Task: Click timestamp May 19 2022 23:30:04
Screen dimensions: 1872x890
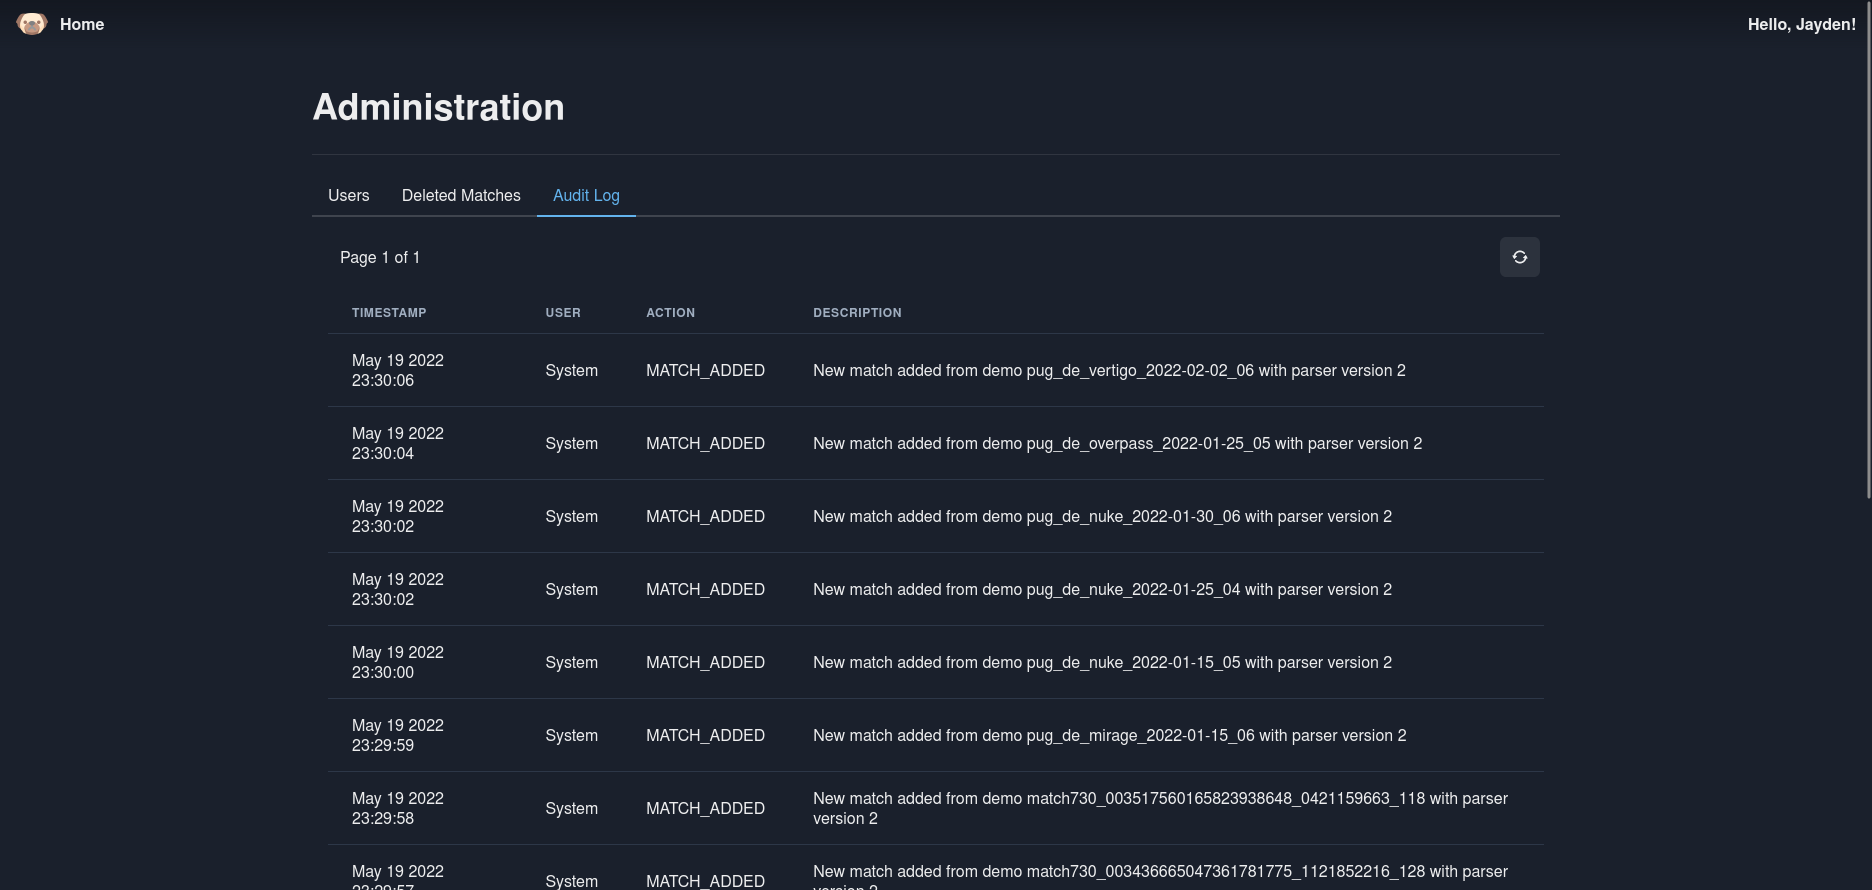Action: coord(398,443)
